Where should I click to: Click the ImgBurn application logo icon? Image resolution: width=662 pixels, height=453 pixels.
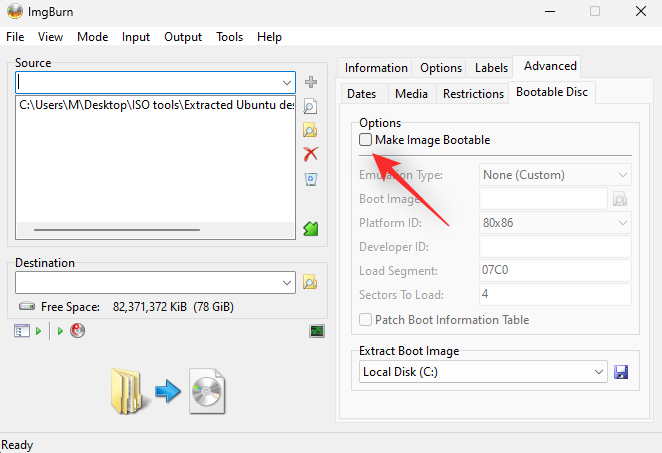(15, 11)
